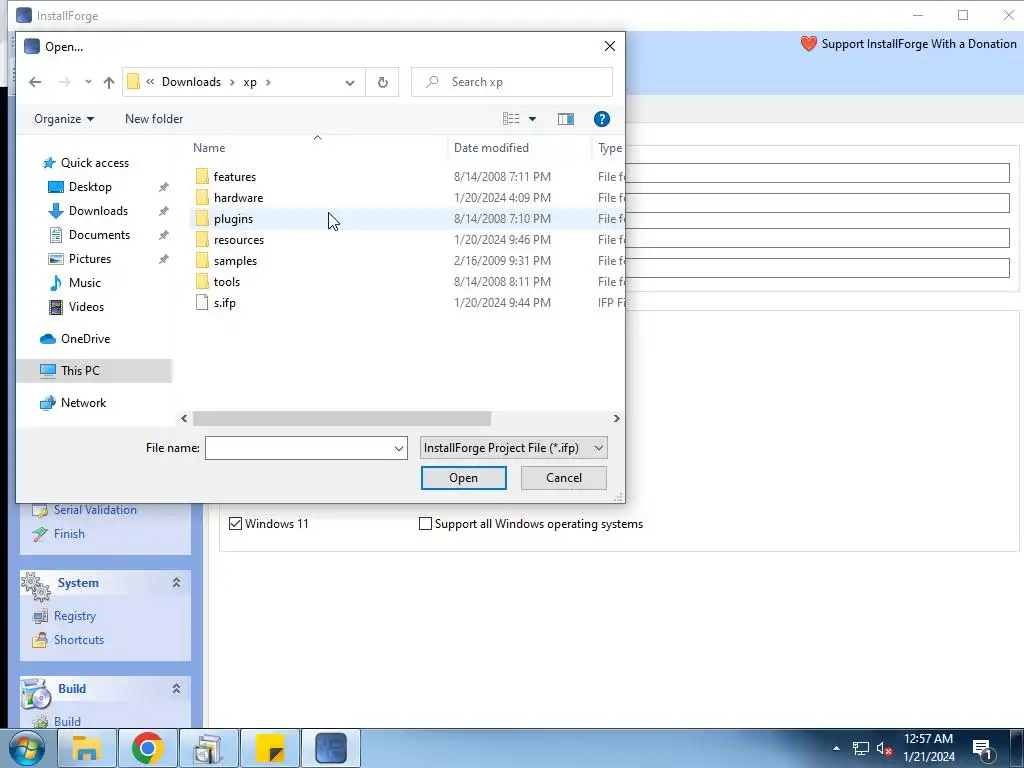The image size is (1024, 768).
Task: Refresh the xp folder listing
Action: (x=383, y=82)
